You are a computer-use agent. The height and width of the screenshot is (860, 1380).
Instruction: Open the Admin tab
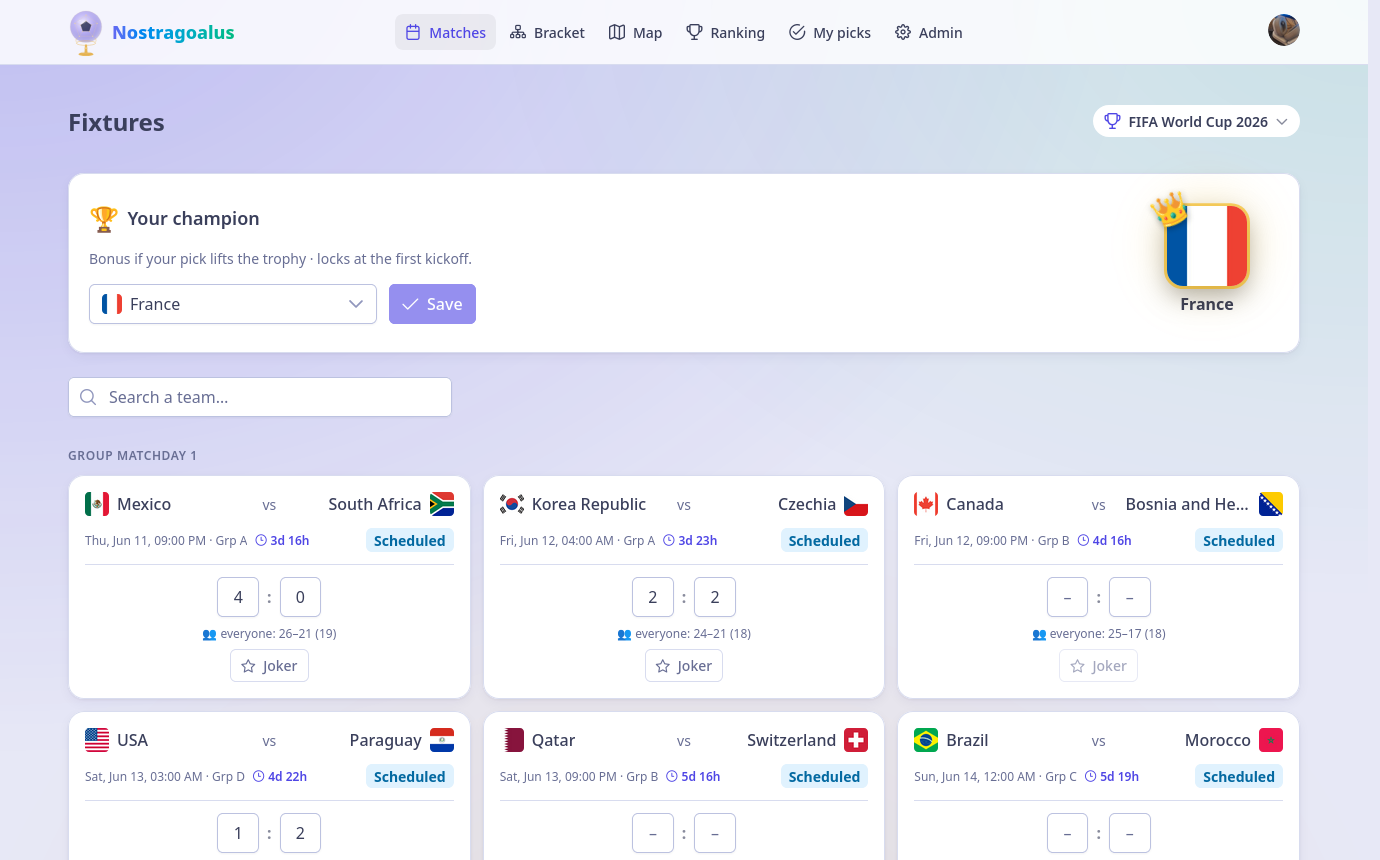tap(928, 32)
